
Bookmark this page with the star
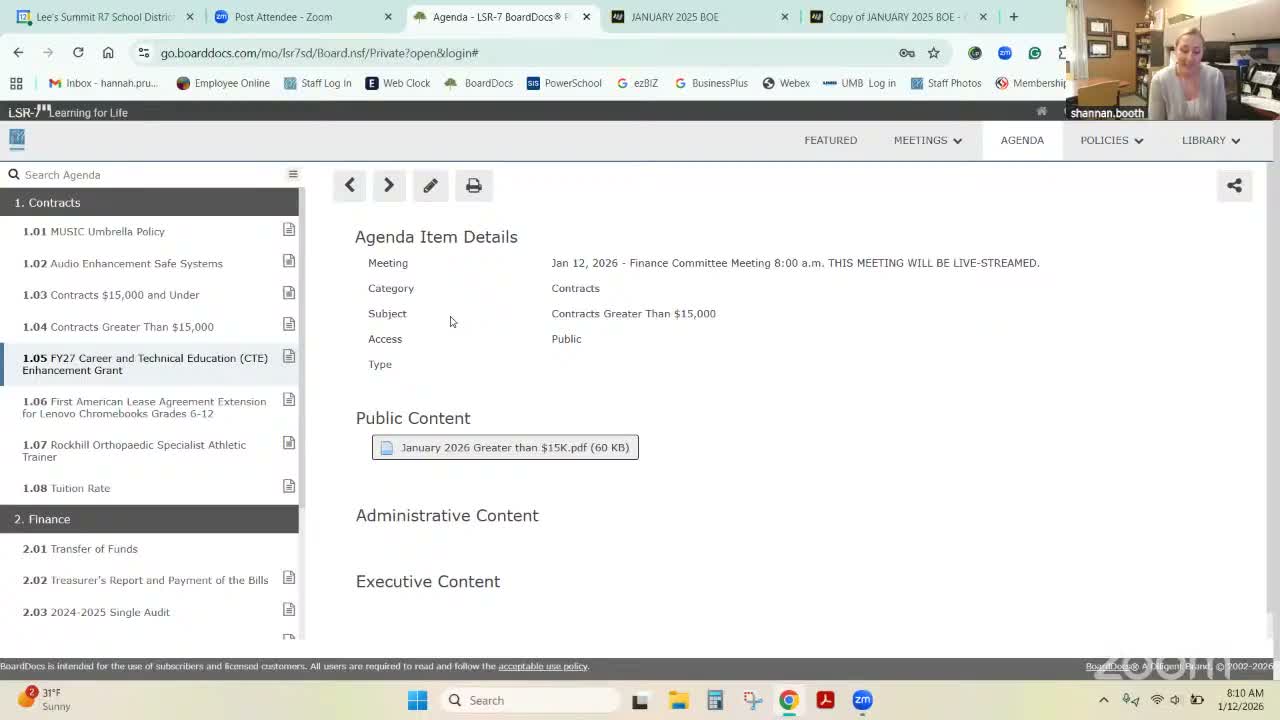933,53
